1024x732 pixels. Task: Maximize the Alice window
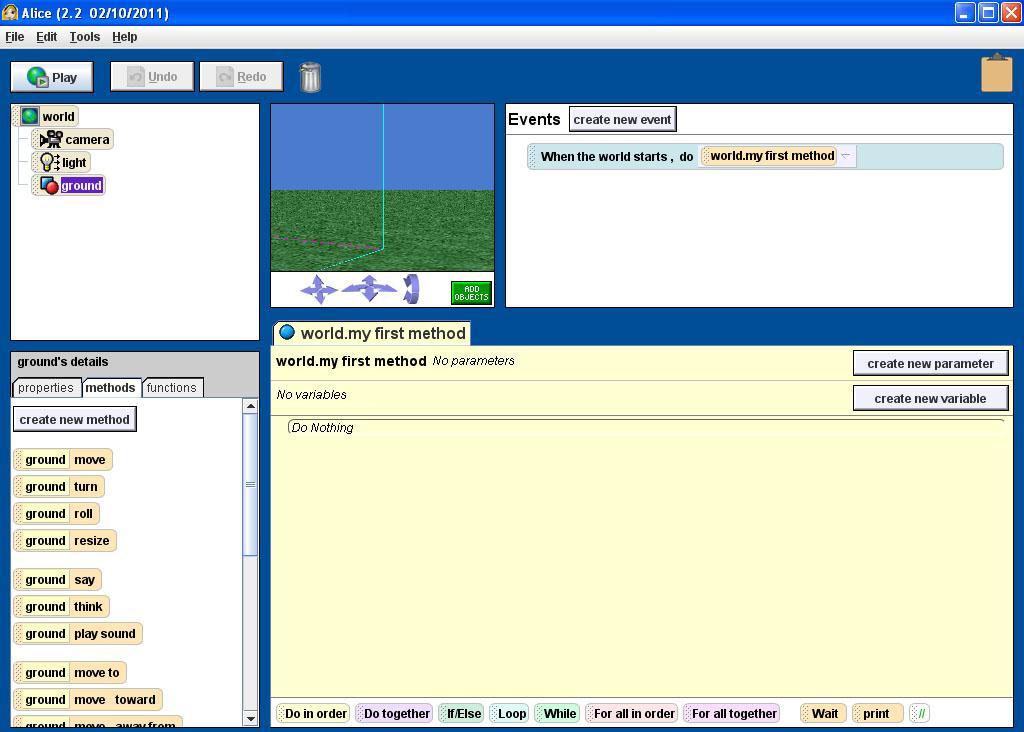click(988, 12)
